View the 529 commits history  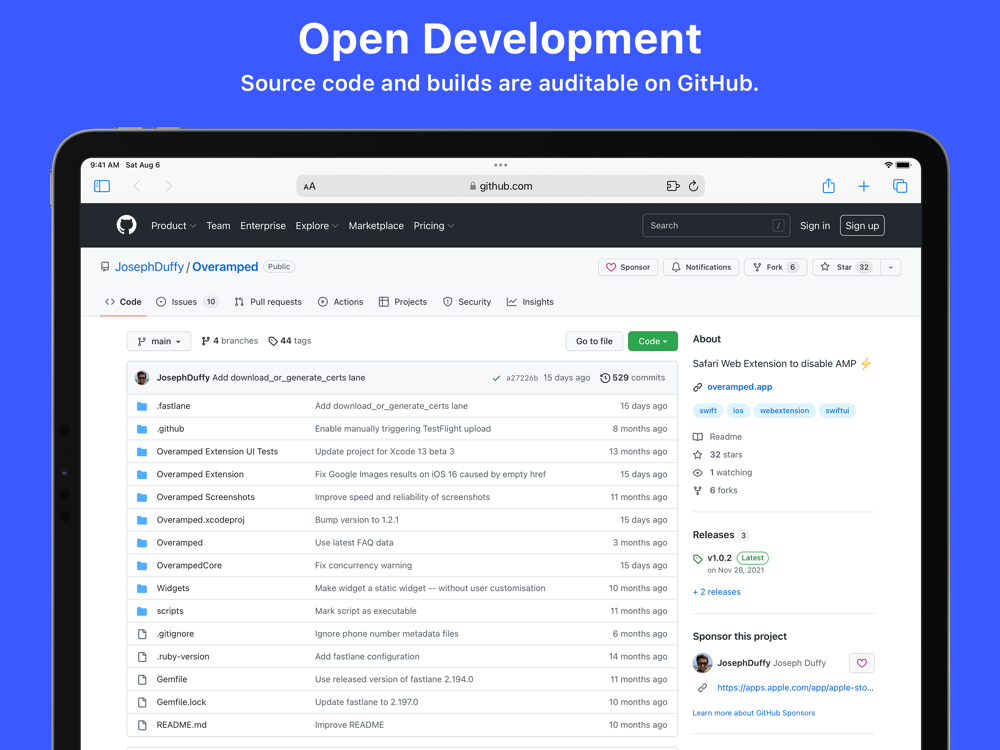click(x=632, y=378)
